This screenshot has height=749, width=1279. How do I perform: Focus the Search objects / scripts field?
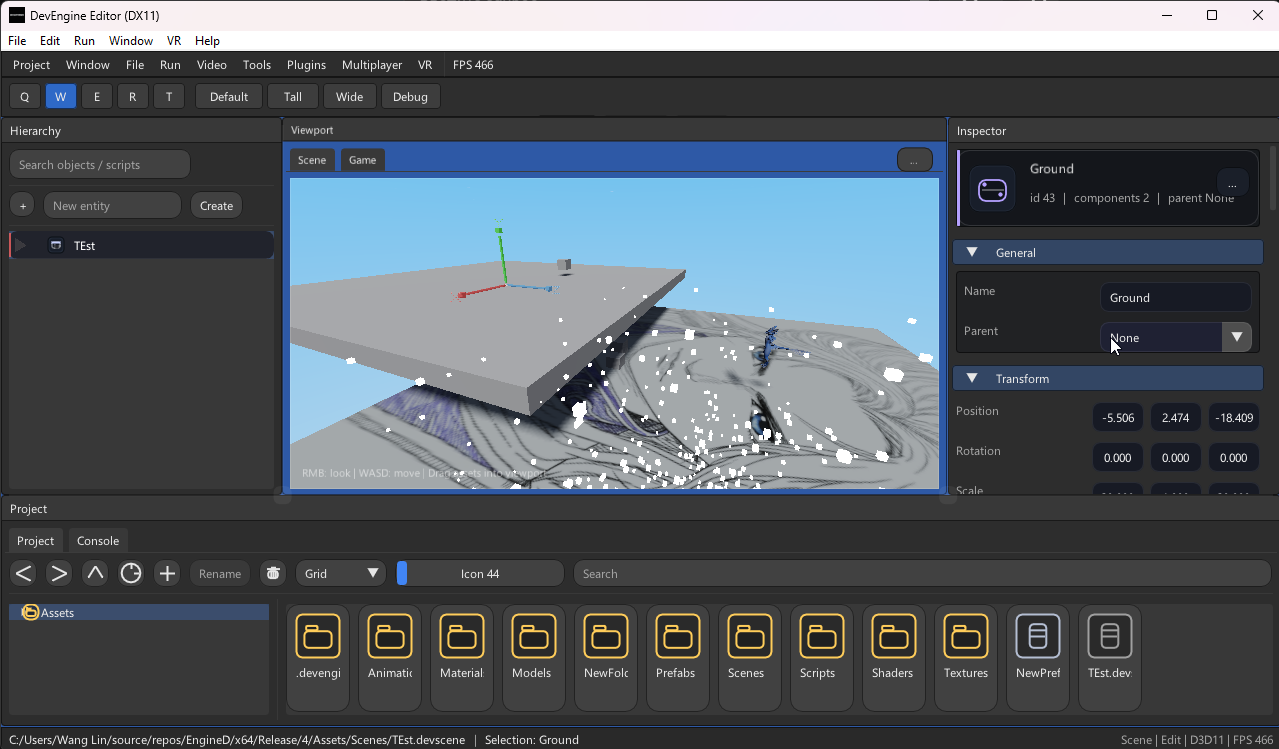click(100, 164)
